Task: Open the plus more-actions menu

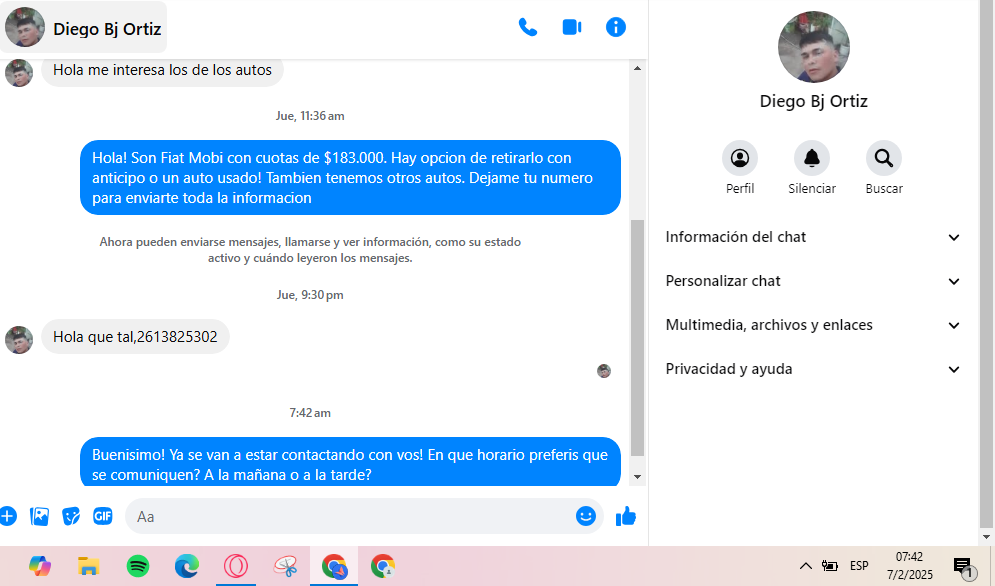Action: 8,516
